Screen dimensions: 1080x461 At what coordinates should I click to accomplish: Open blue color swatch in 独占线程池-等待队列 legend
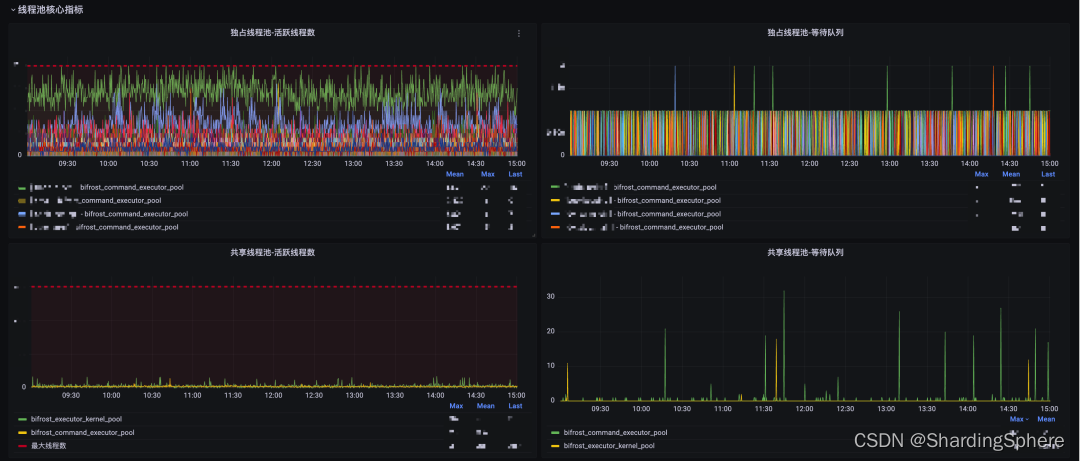555,214
